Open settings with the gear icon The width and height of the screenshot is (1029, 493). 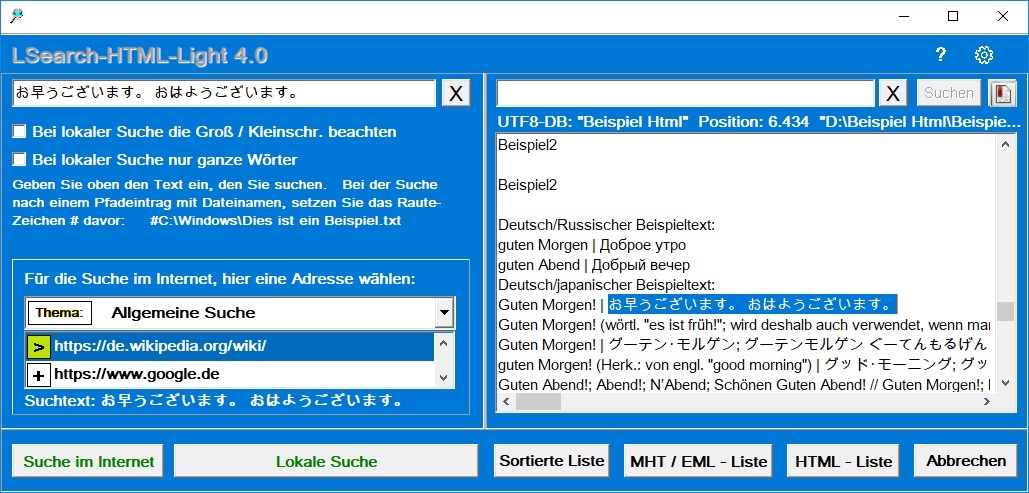pyautogui.click(x=984, y=55)
